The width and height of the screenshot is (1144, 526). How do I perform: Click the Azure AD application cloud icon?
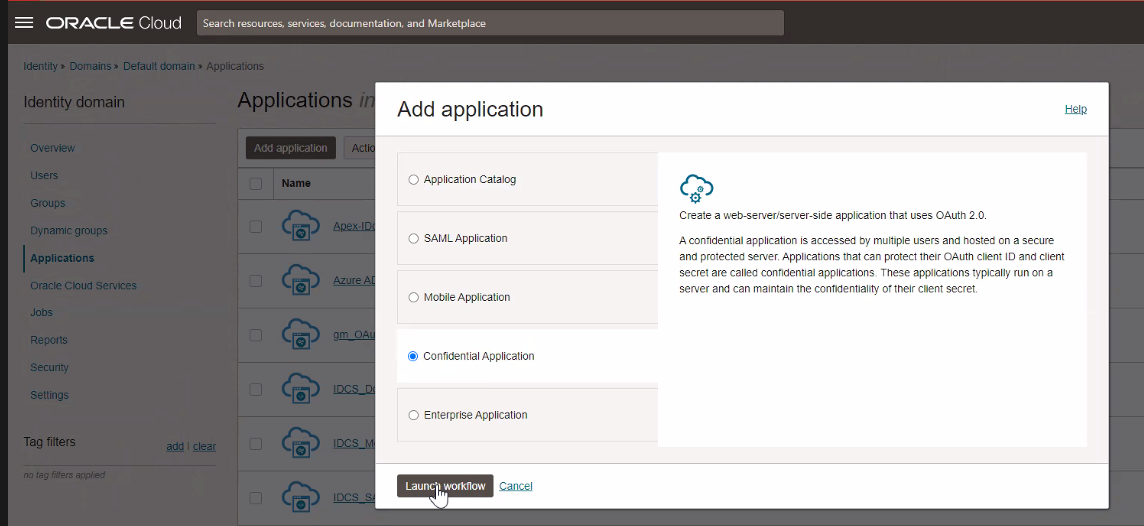301,280
